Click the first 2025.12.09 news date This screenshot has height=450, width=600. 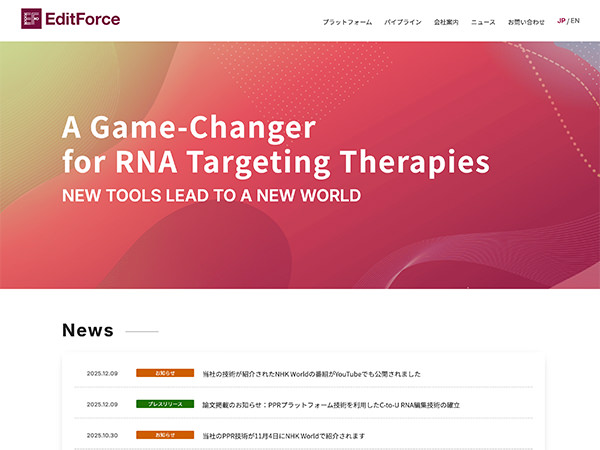tap(102, 373)
